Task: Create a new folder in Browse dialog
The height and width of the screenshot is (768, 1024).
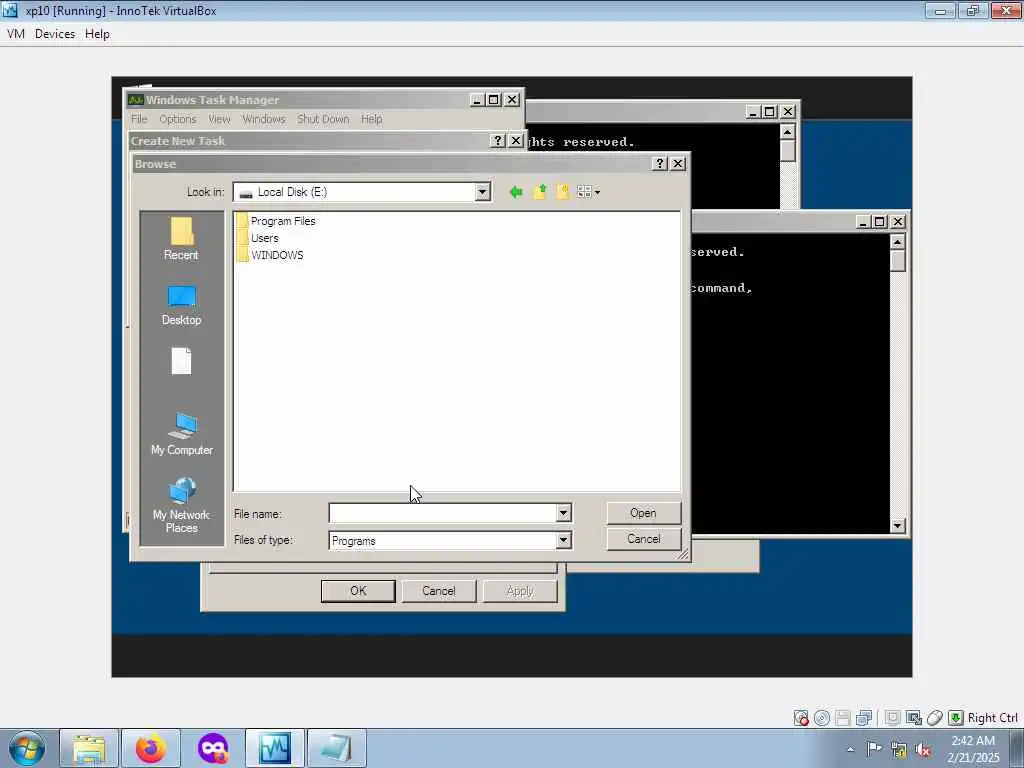Action: [562, 192]
